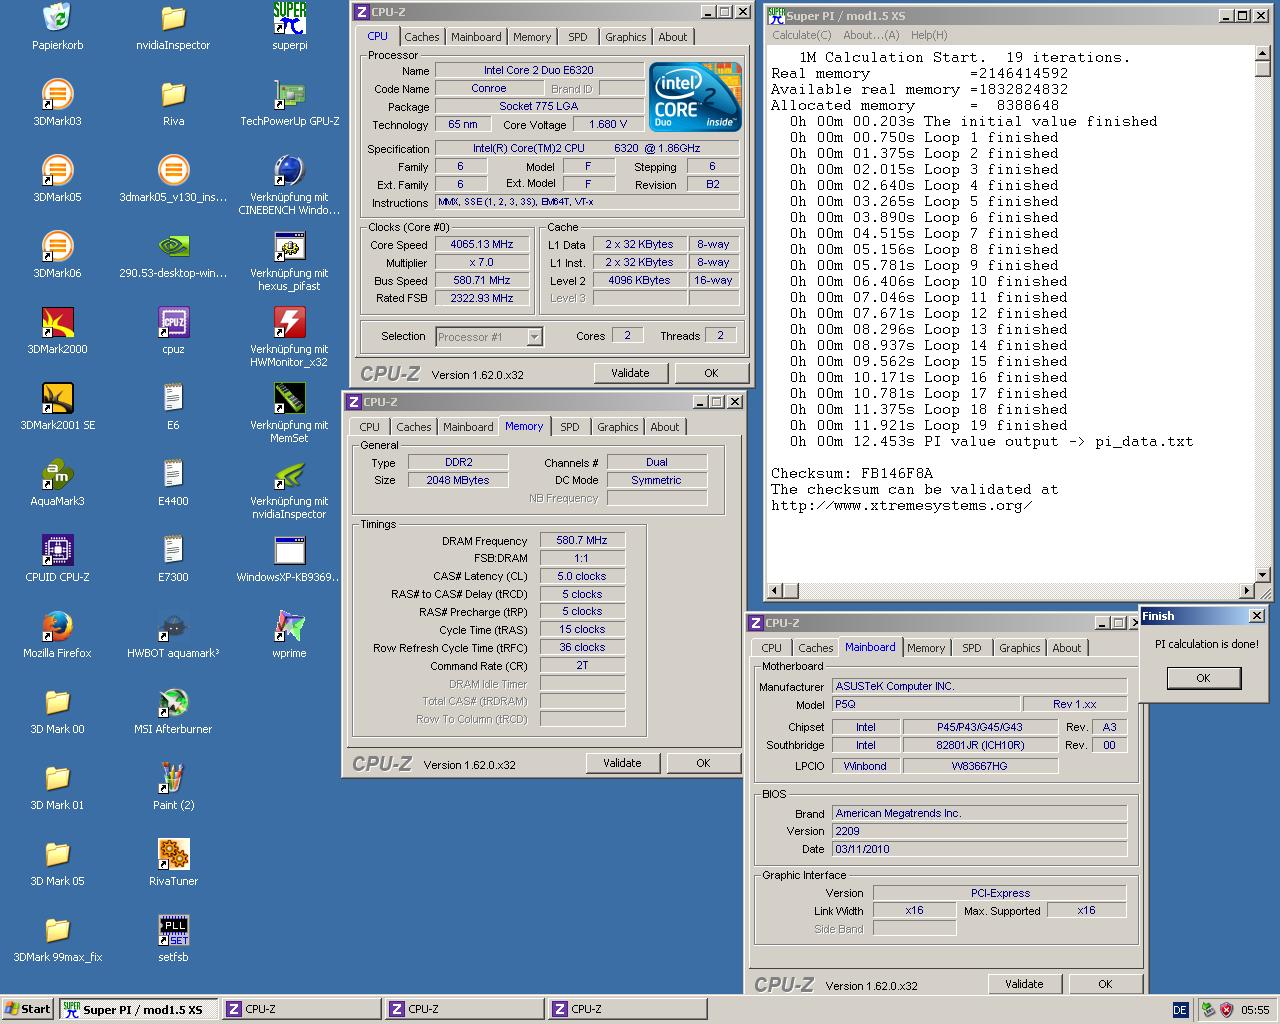
Task: Click Validate in the Memory CPU-Z window
Action: tap(622, 763)
